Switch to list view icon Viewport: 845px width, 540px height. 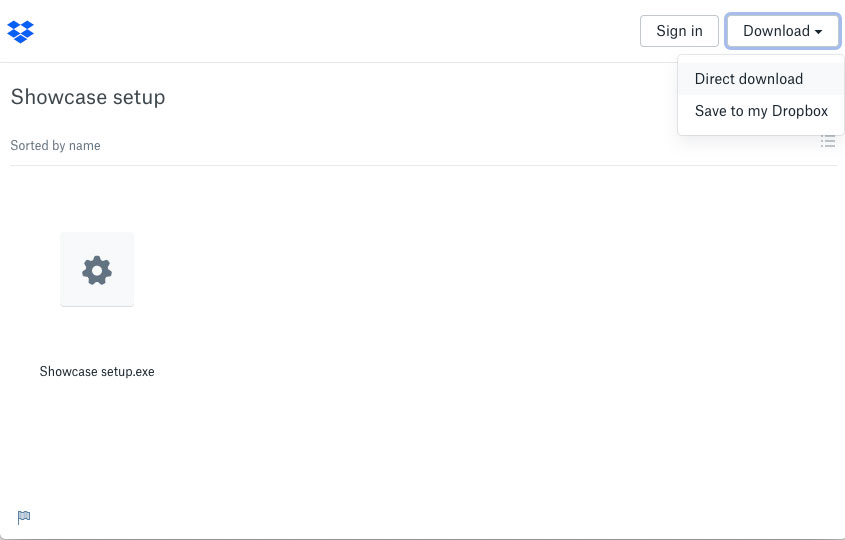[828, 142]
